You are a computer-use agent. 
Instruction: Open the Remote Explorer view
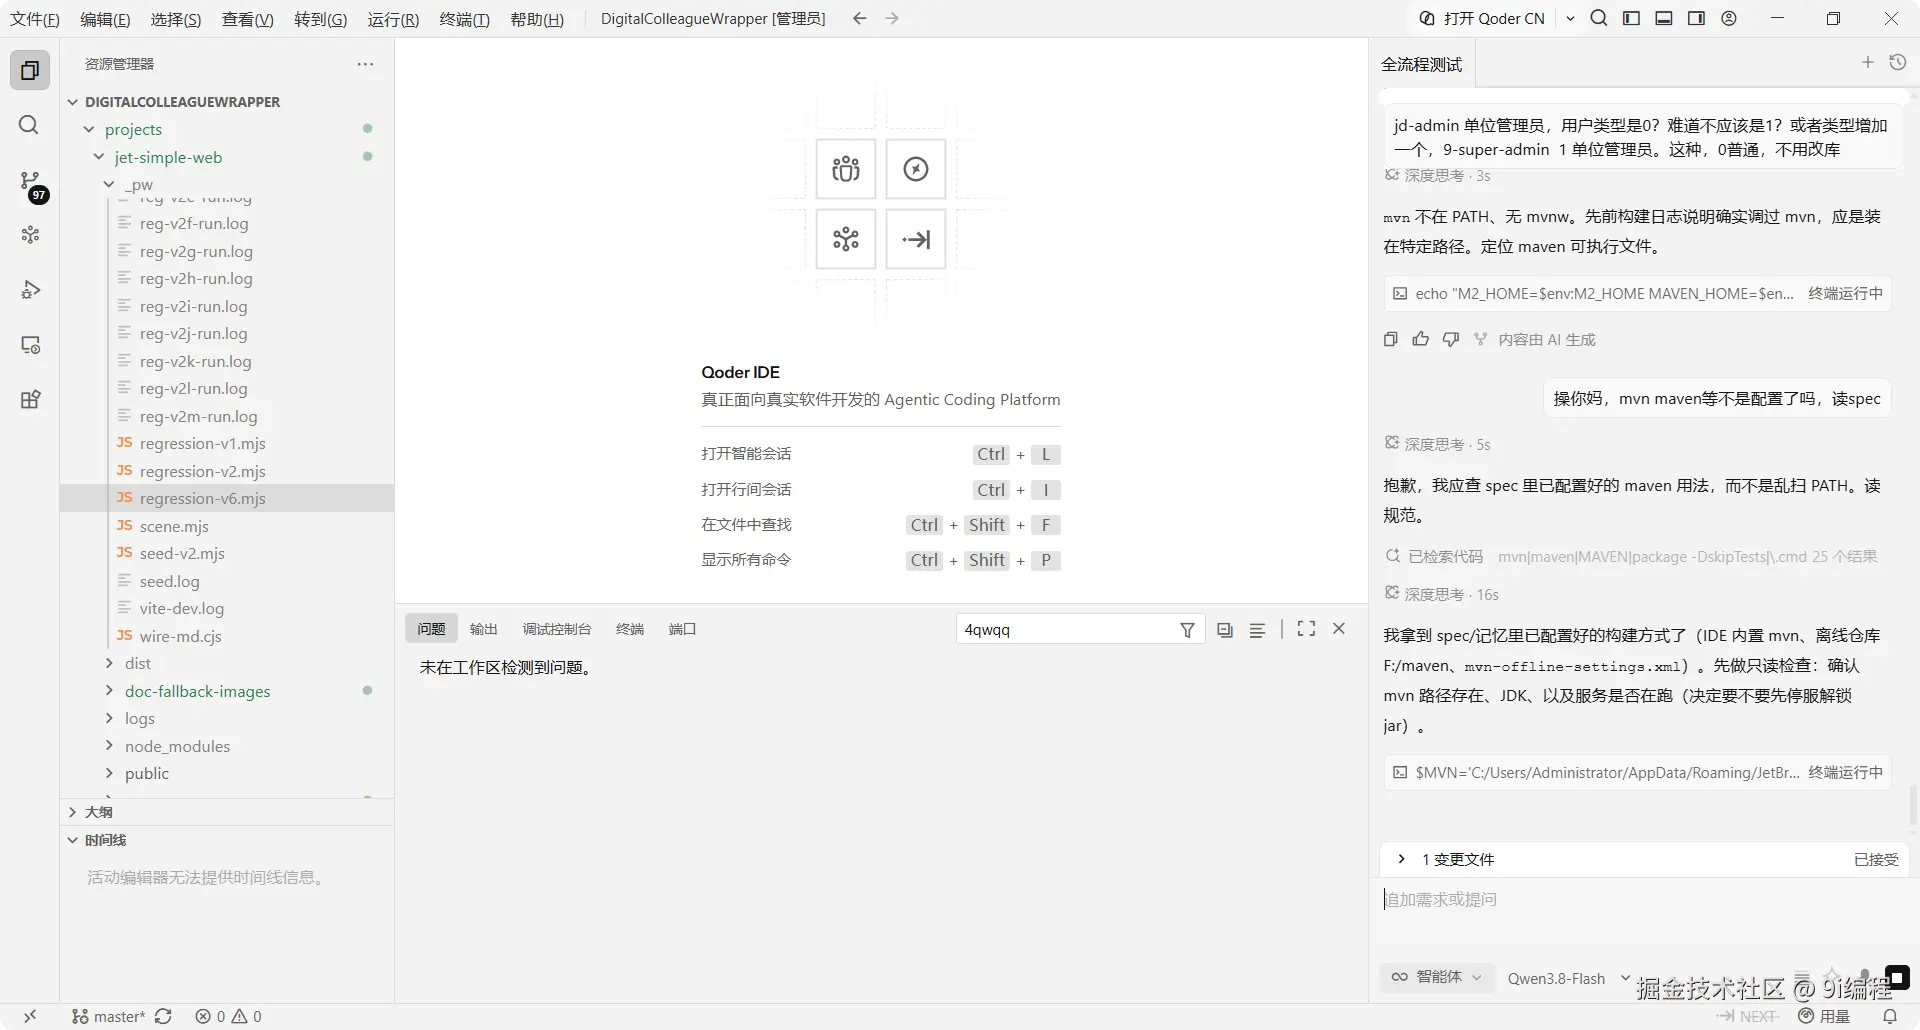pyautogui.click(x=30, y=345)
